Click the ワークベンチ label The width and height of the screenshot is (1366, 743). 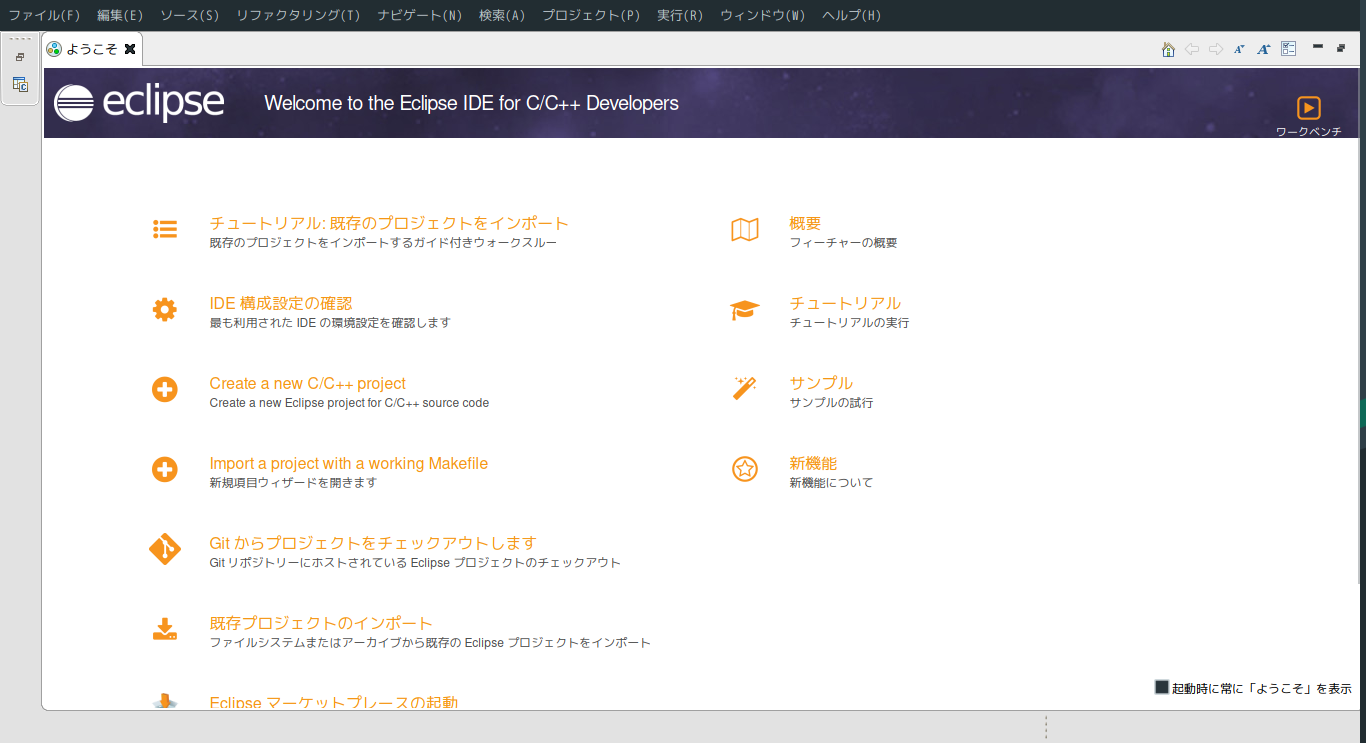(x=1309, y=131)
